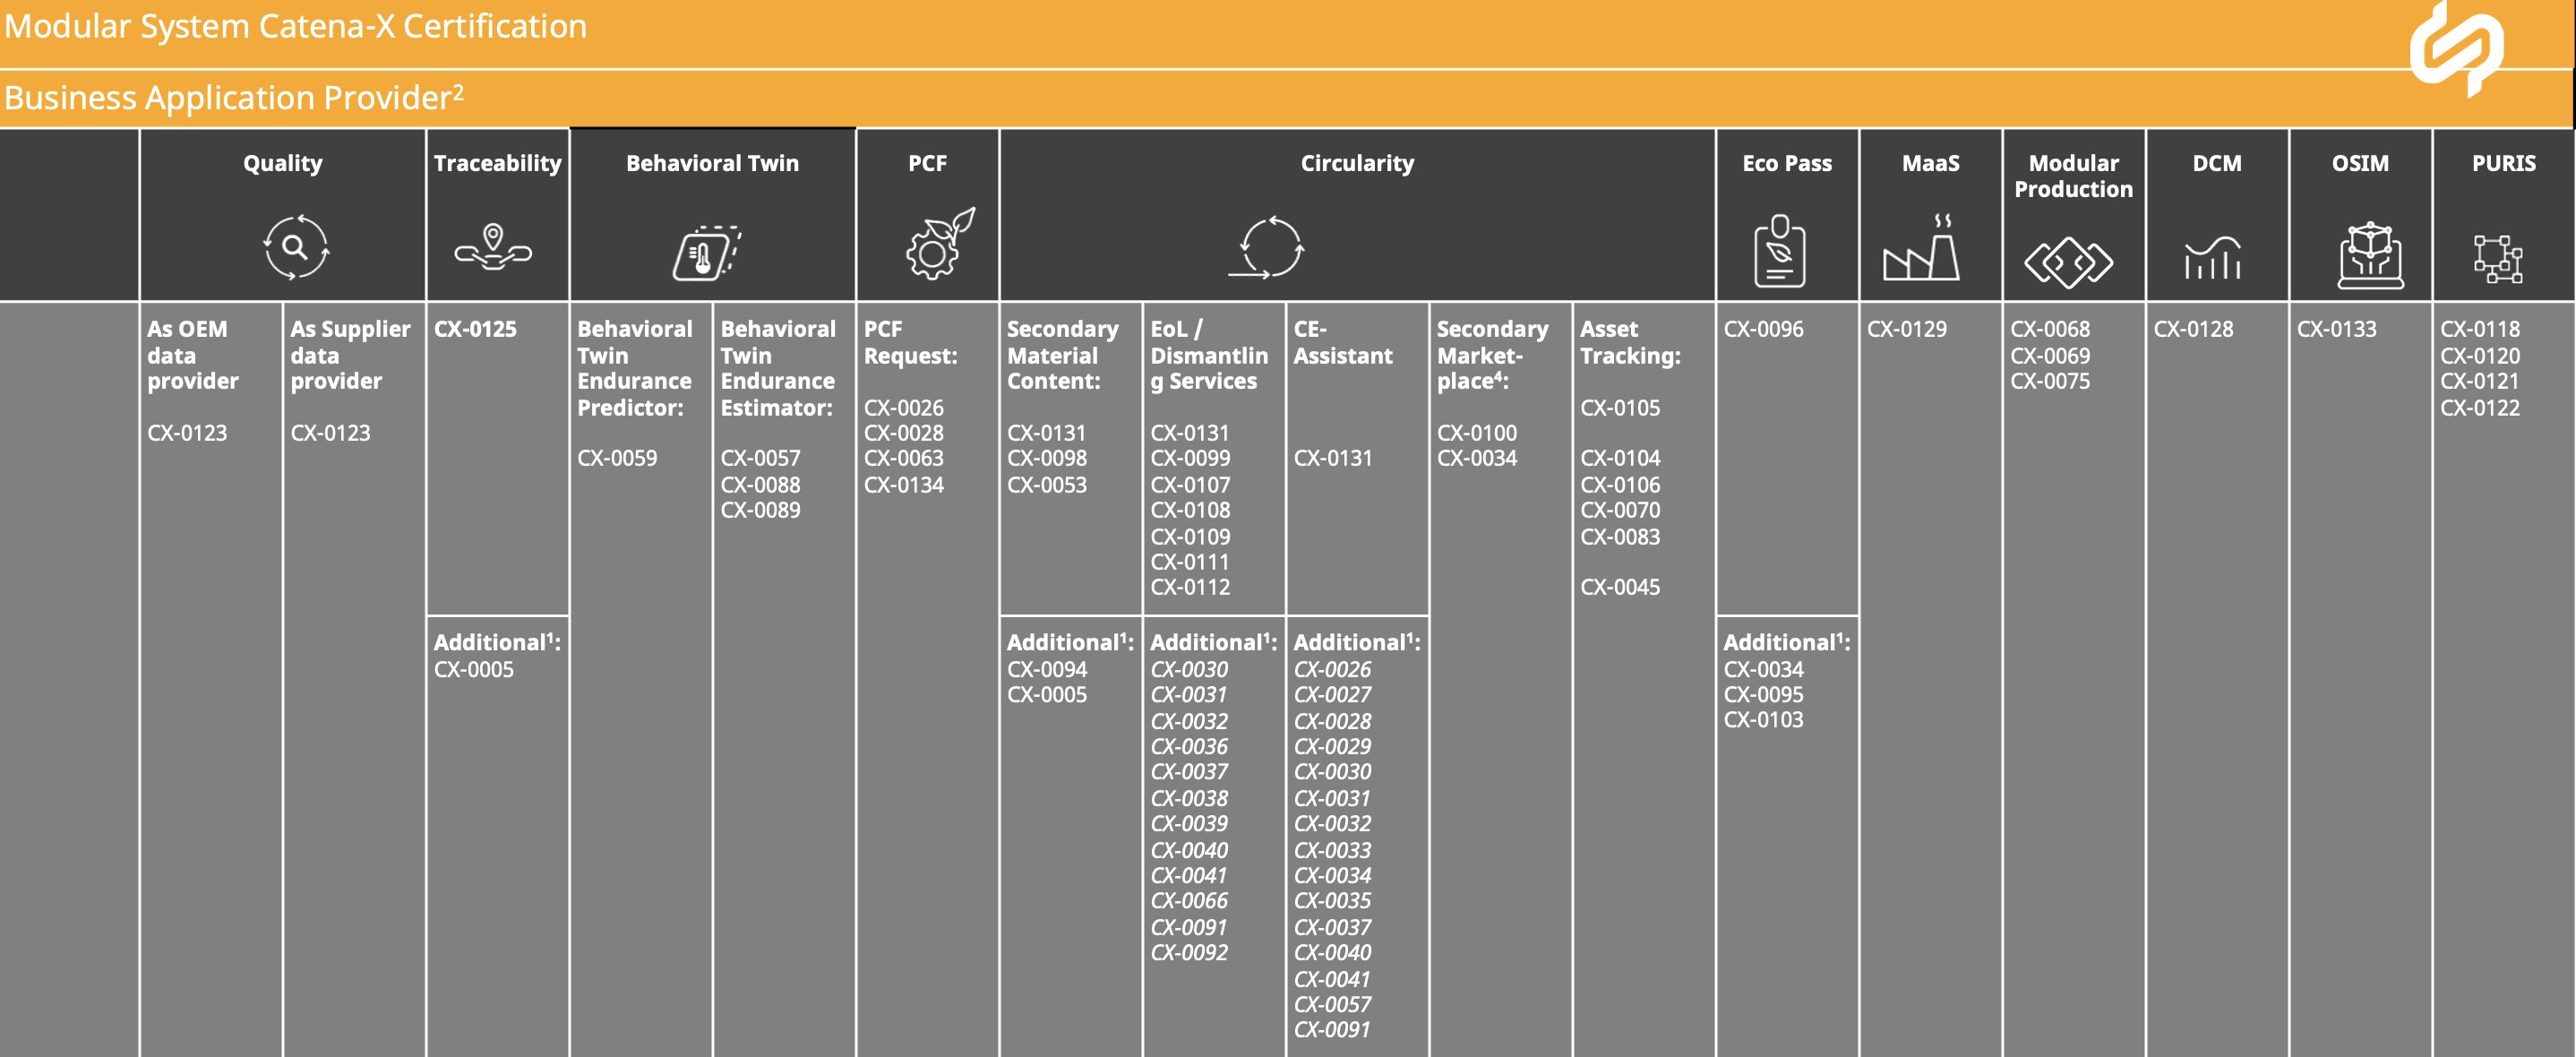Click the OSIM cube laptop icon
This screenshot has width=2576, height=1057.
(x=2370, y=256)
